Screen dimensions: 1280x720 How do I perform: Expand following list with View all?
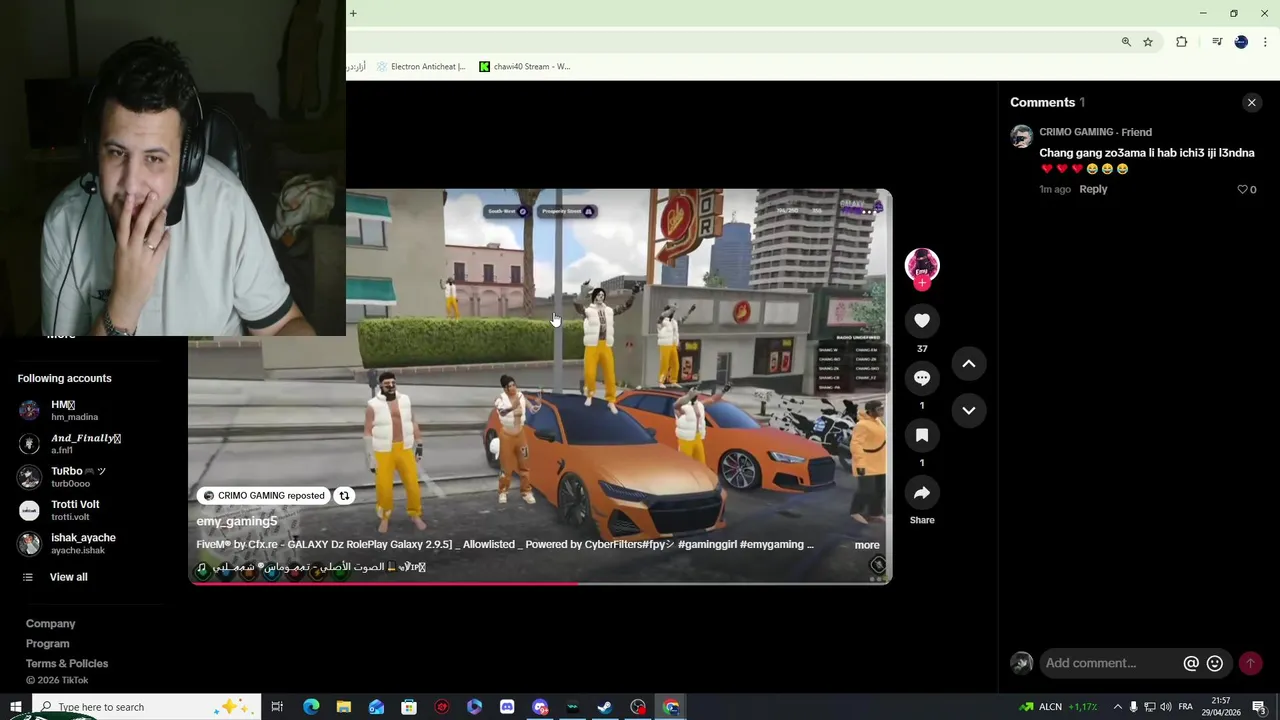click(68, 577)
